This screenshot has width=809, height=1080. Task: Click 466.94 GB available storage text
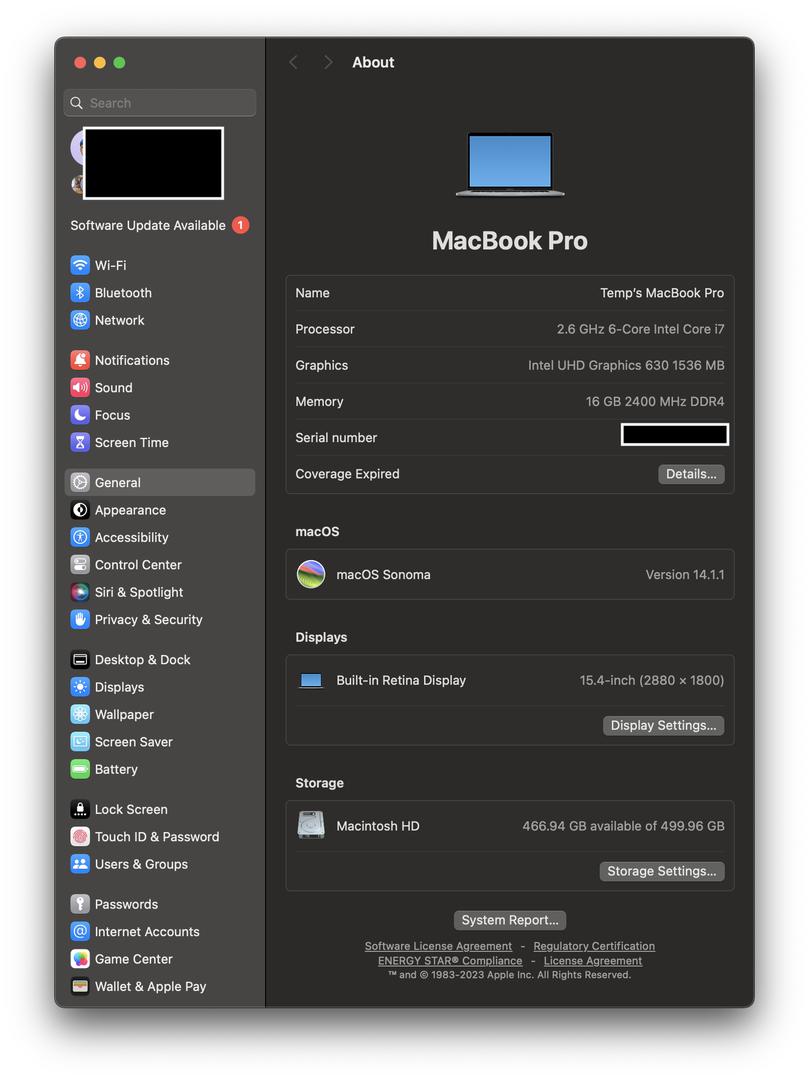623,826
